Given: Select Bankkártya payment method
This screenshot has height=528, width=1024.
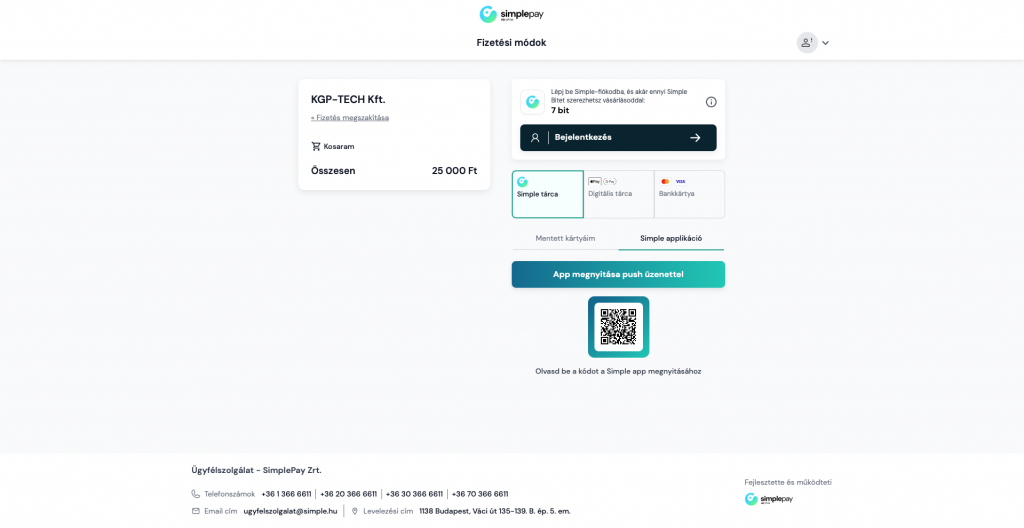Looking at the screenshot, I should [x=689, y=194].
